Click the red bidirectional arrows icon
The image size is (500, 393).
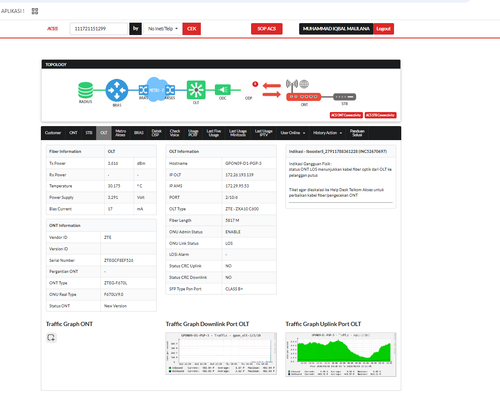pos(272,90)
